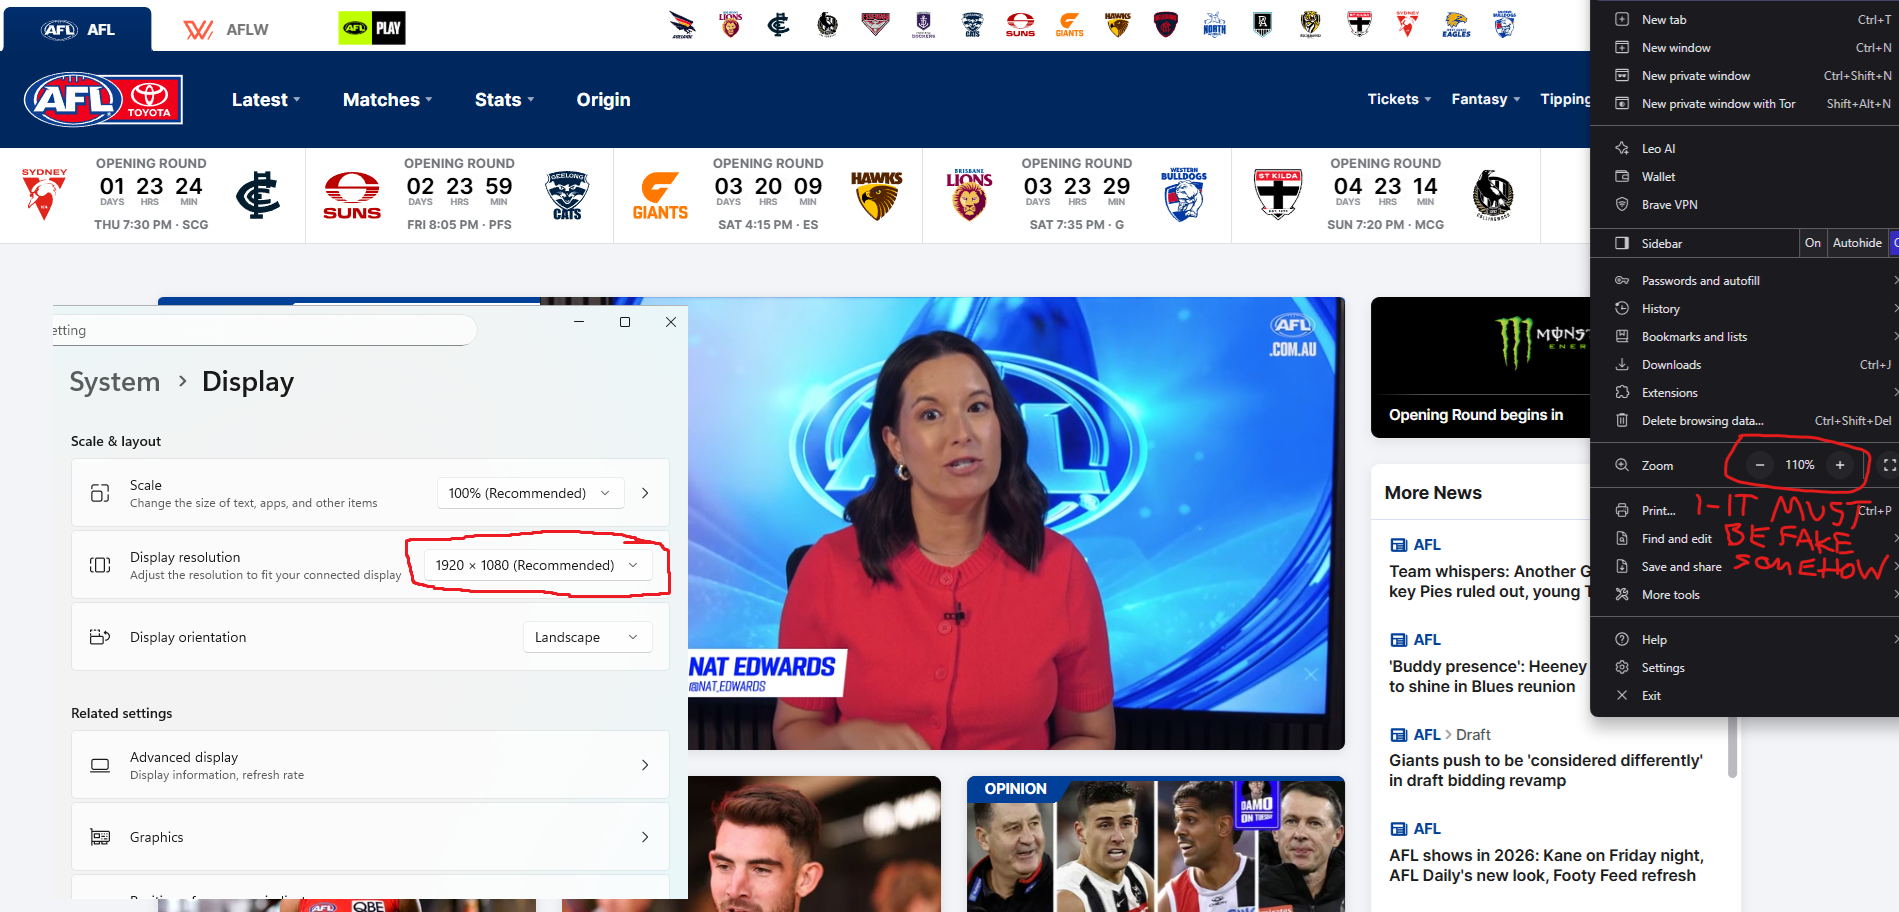Select the Collingwood magpie logo in the top club strip
The height and width of the screenshot is (912, 1899).
click(x=828, y=25)
